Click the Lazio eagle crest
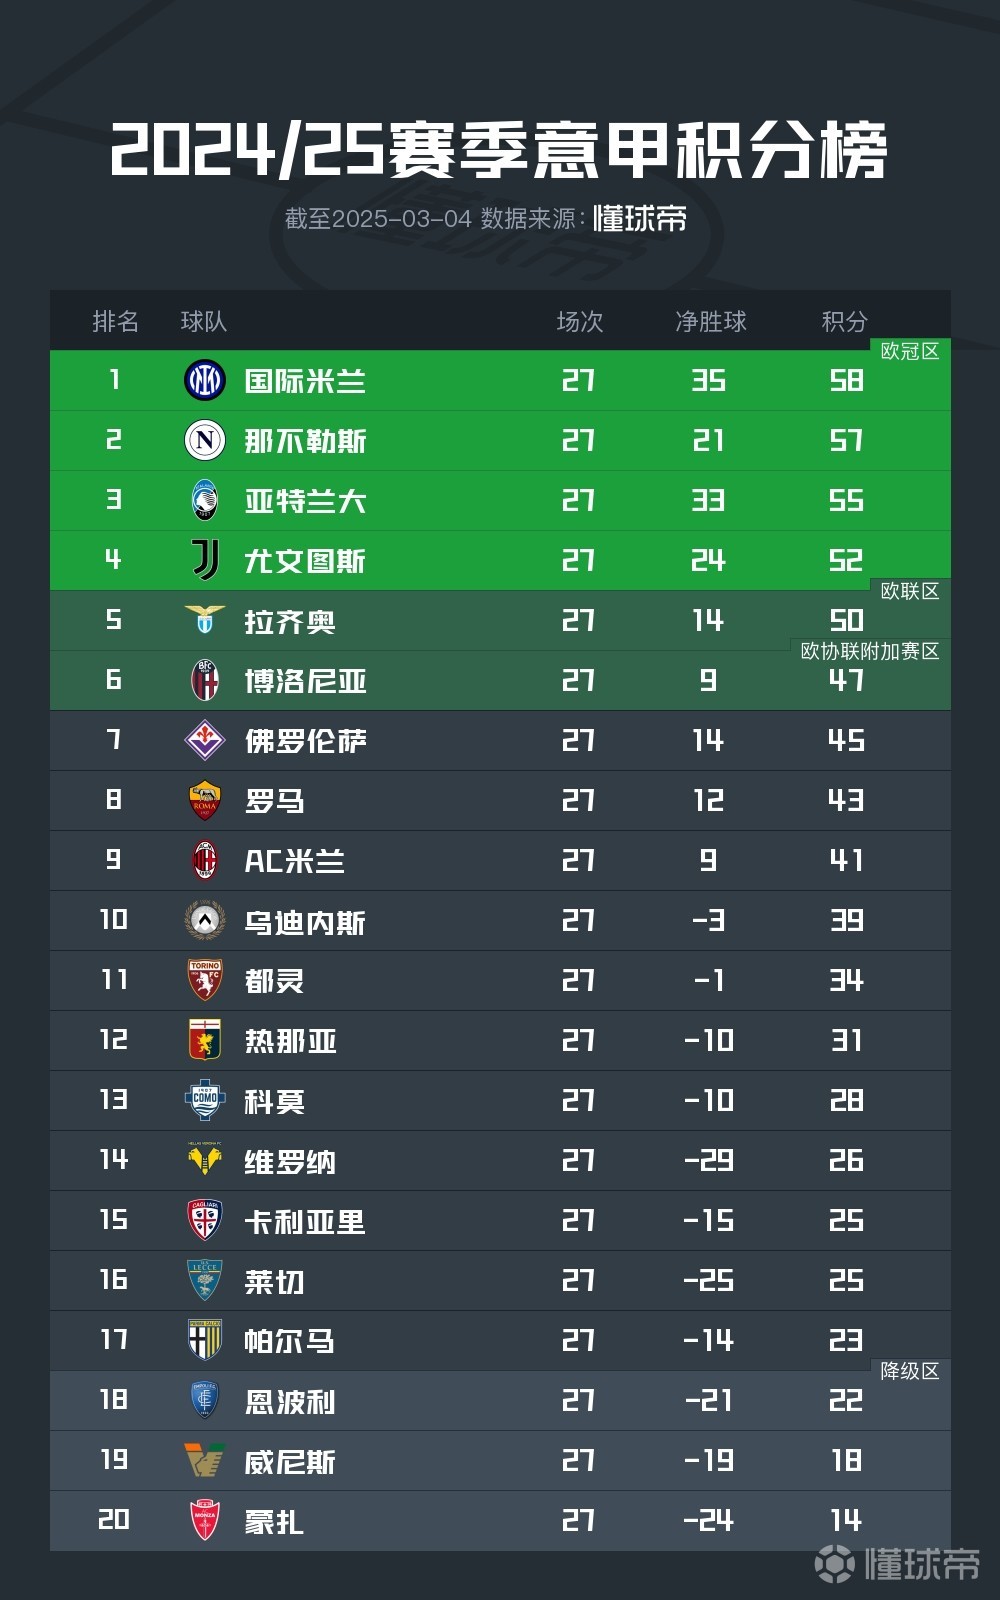The height and width of the screenshot is (1600, 1000). (205, 620)
